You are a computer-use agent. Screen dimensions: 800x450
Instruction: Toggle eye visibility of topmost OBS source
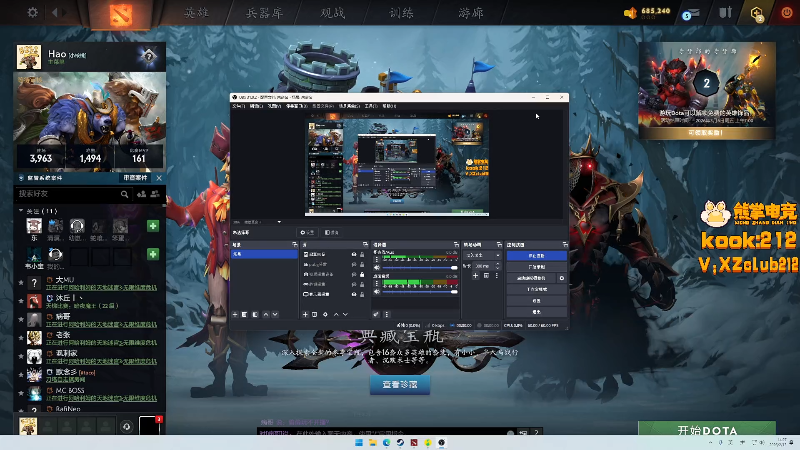tap(354, 254)
